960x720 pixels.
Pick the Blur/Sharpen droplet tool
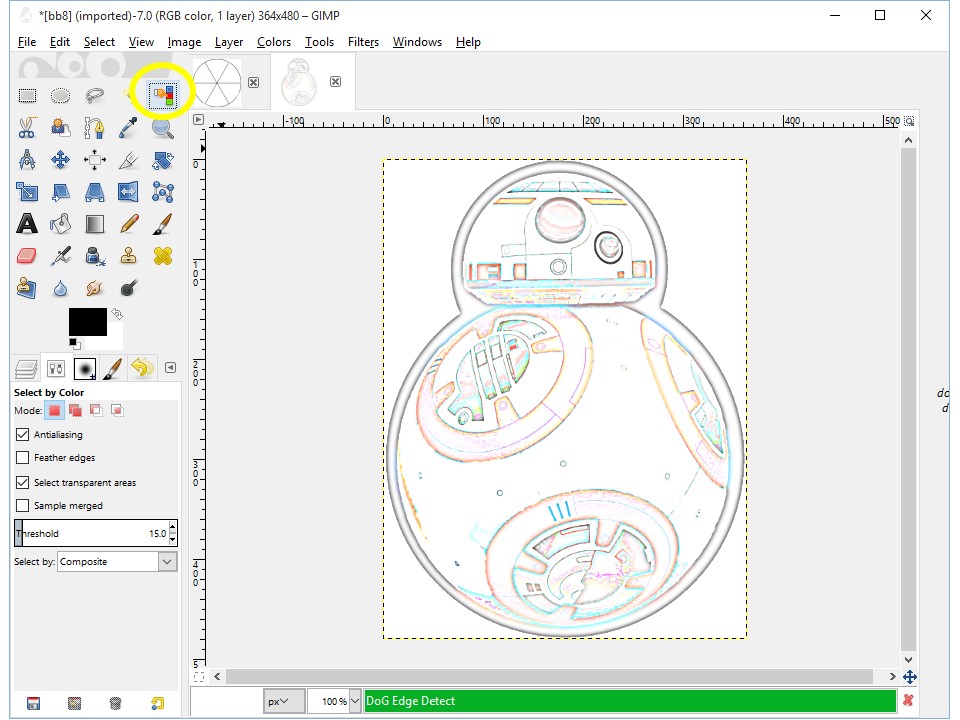60,288
